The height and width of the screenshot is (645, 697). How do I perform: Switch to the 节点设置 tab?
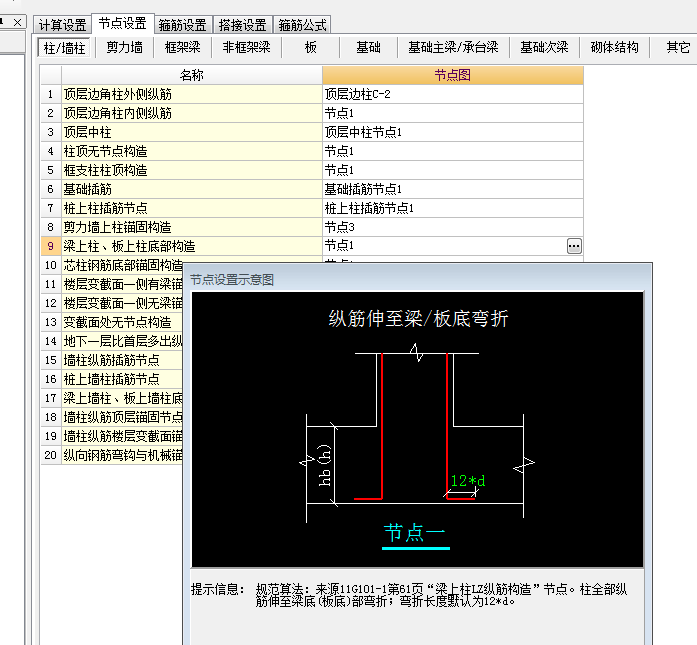123,24
